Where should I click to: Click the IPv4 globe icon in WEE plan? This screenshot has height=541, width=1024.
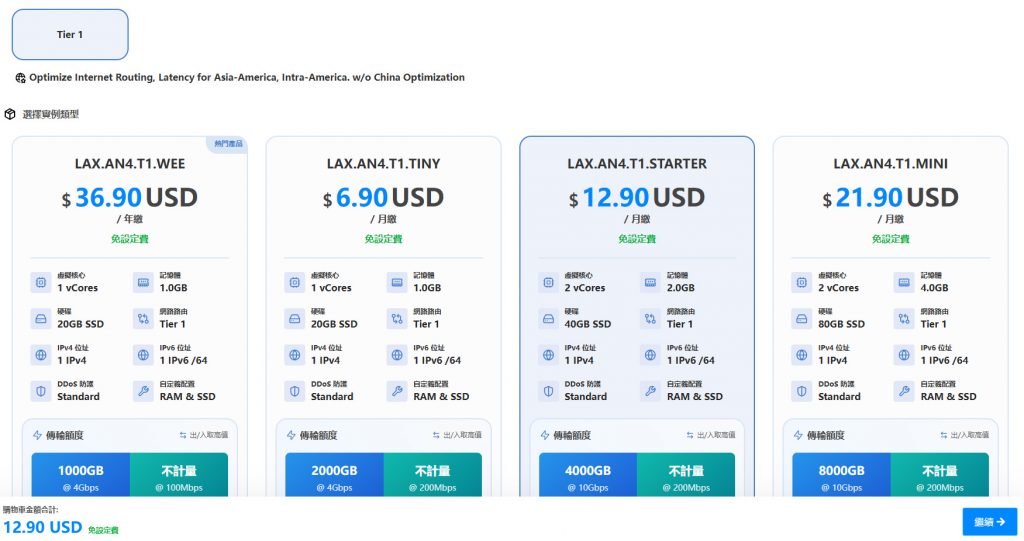[x=40, y=355]
